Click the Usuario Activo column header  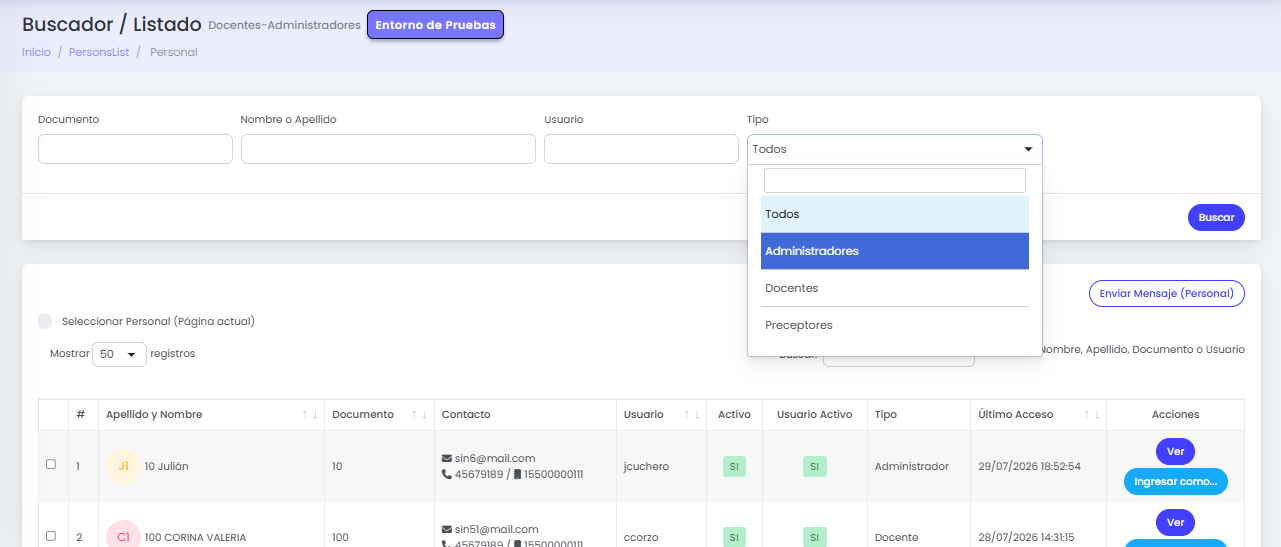(814, 414)
